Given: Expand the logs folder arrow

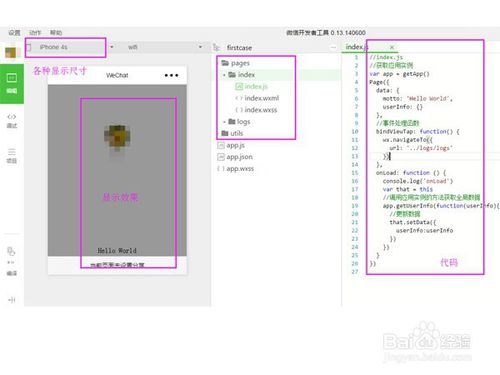Looking at the screenshot, I should [x=224, y=122].
